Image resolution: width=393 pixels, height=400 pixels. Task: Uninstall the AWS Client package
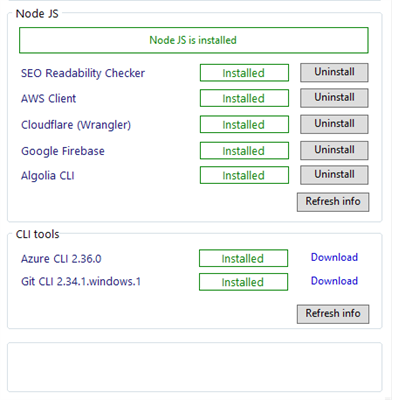point(334,98)
